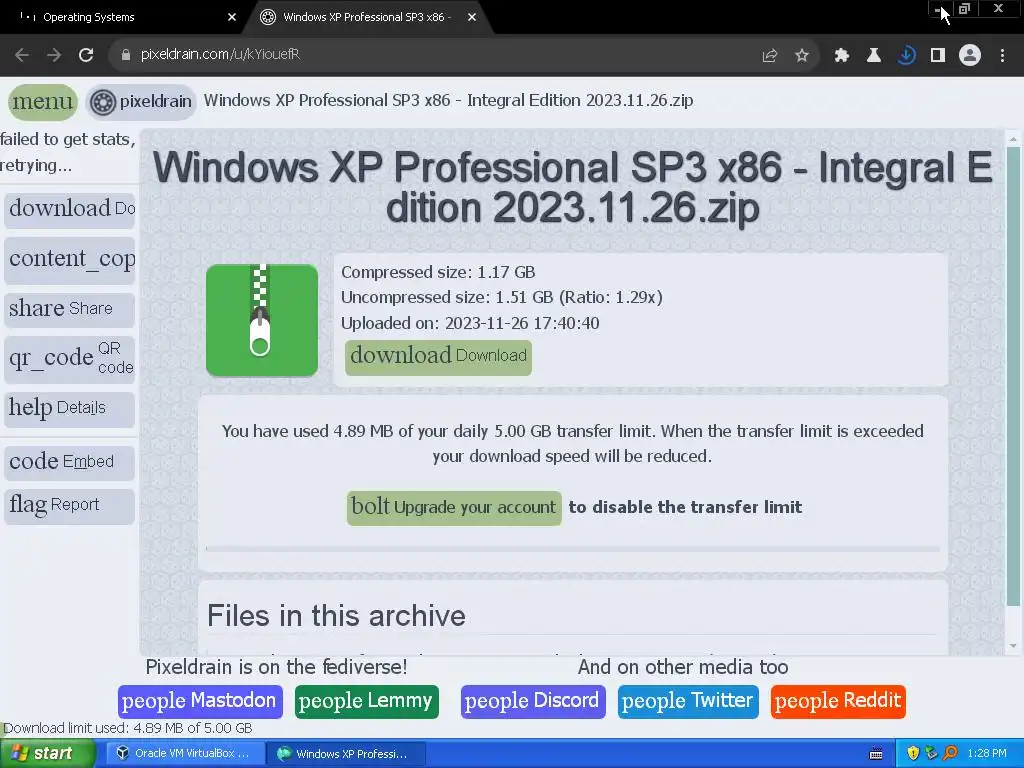Viewport: 1024px width, 768px height.
Task: Click the 'Files in this archive' heading
Action: pos(336,616)
